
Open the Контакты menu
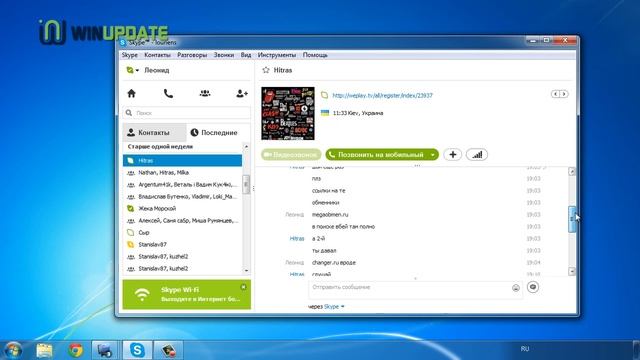[x=157, y=55]
